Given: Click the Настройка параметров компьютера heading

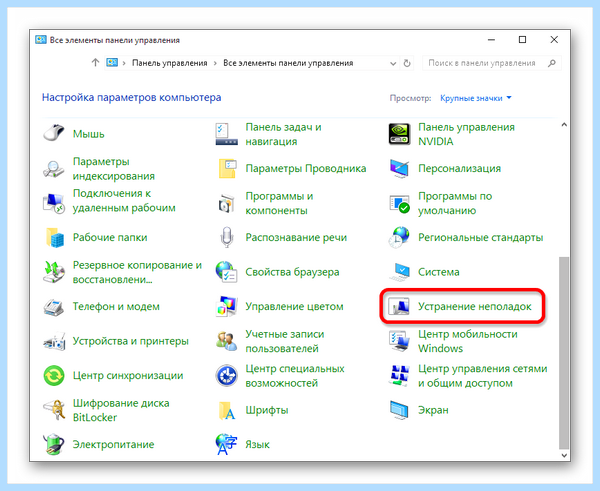Looking at the screenshot, I should (131, 98).
